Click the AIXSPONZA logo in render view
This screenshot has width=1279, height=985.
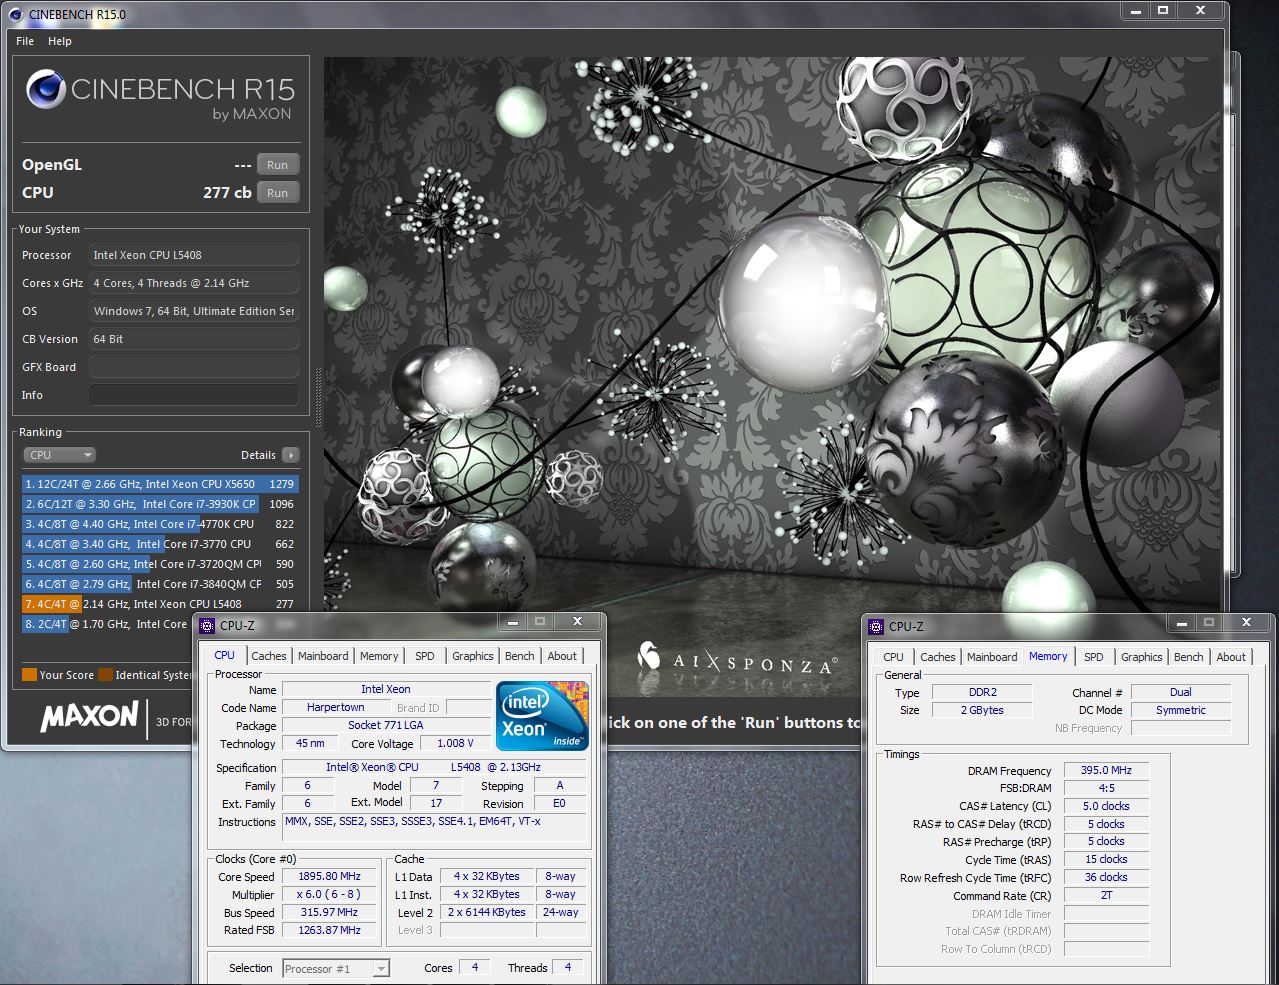coord(737,659)
